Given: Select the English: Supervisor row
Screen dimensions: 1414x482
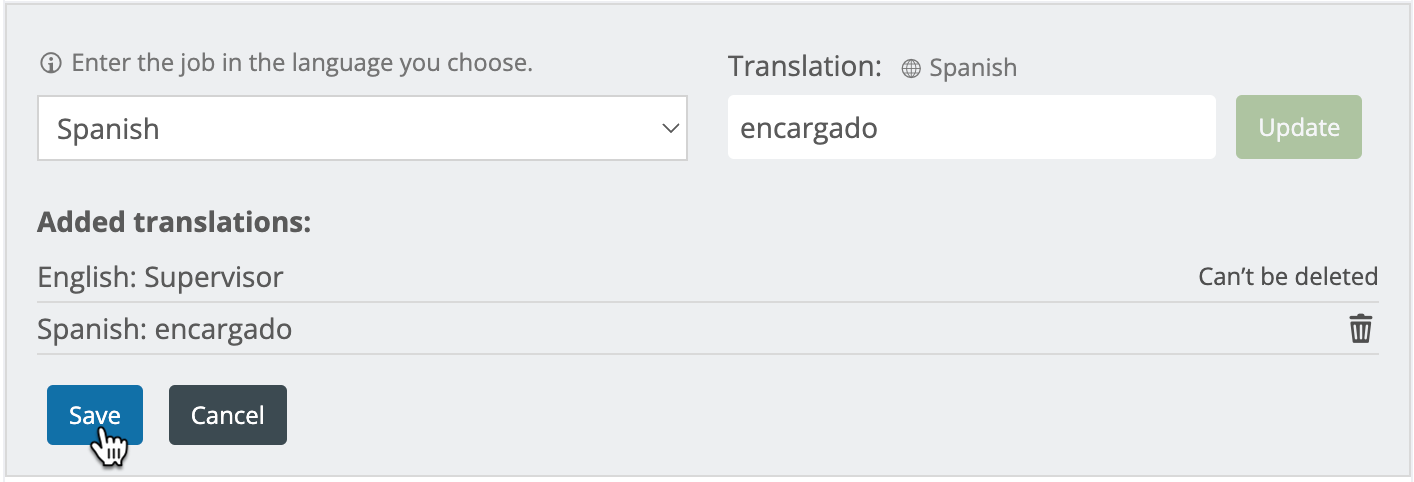Looking at the screenshot, I should point(708,277).
